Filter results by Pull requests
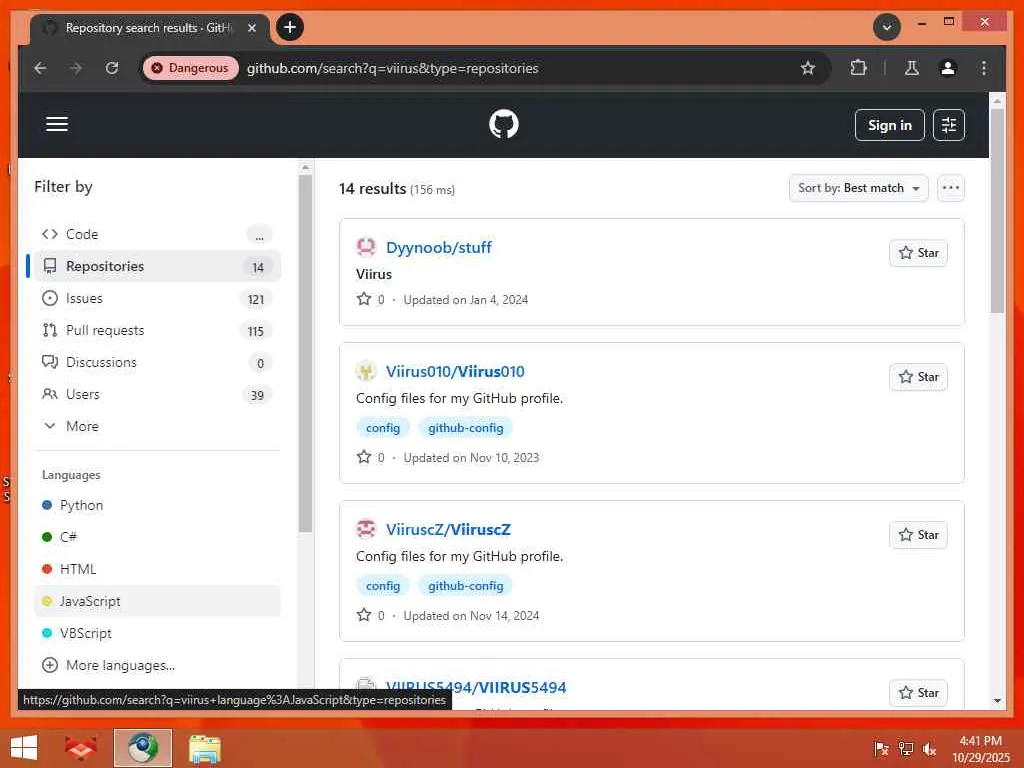 coord(157,330)
